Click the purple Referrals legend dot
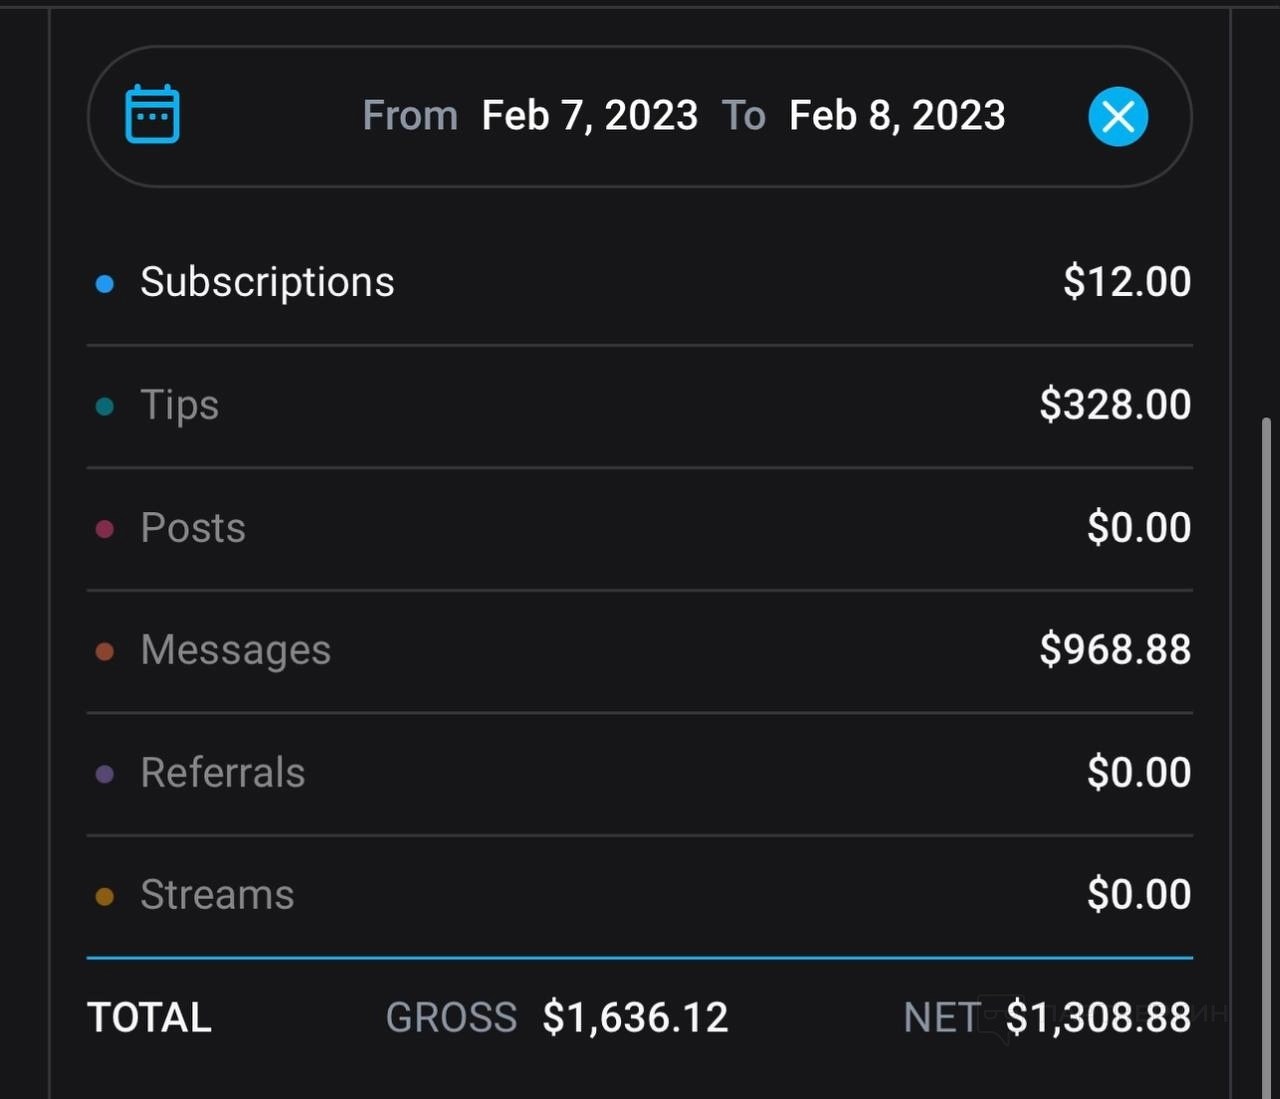The height and width of the screenshot is (1099, 1280). point(104,774)
